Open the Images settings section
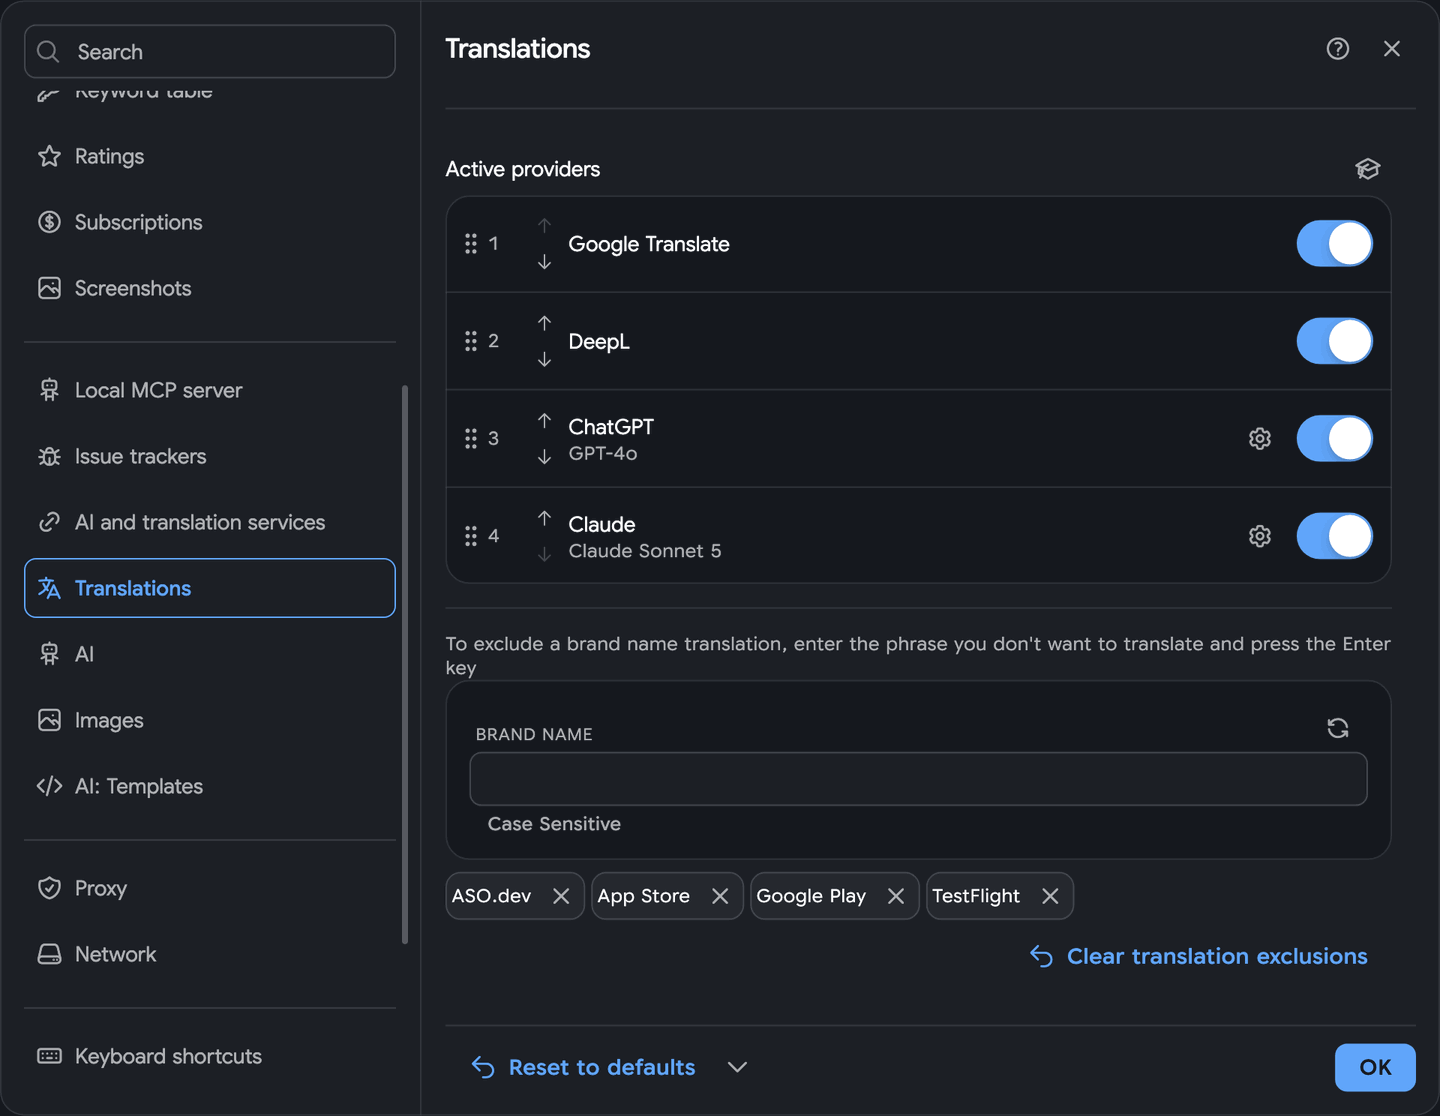This screenshot has height=1116, width=1440. pos(210,720)
